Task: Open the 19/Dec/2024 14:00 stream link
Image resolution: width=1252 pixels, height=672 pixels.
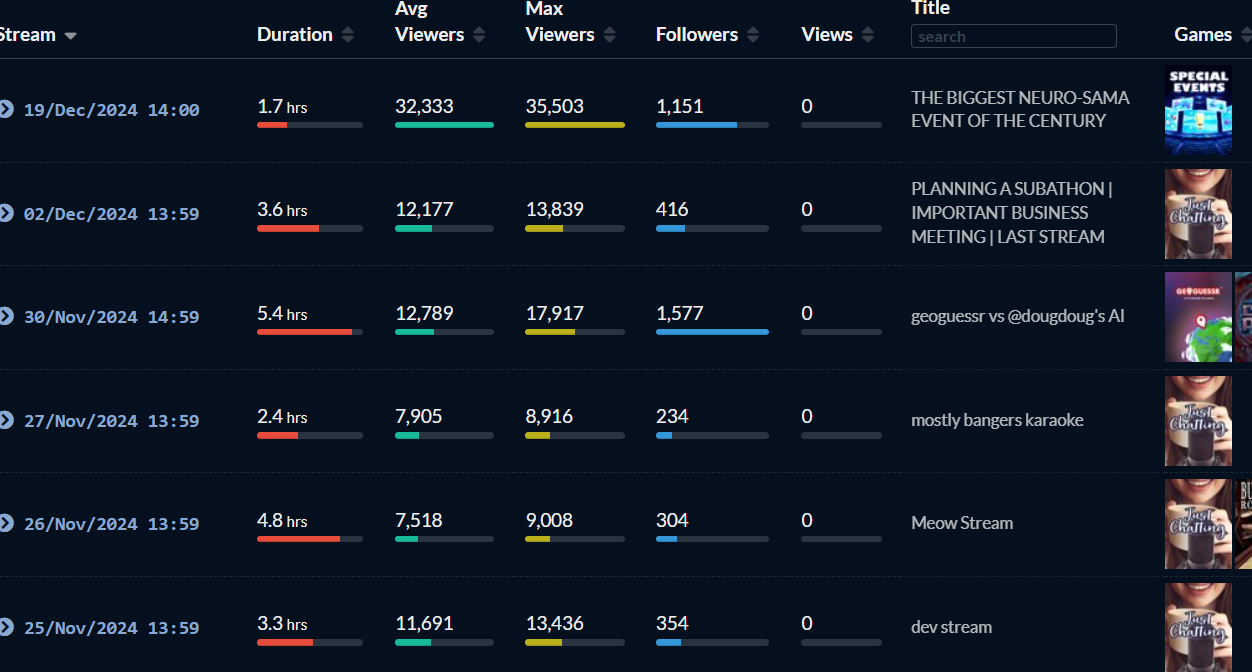Action: tap(111, 110)
